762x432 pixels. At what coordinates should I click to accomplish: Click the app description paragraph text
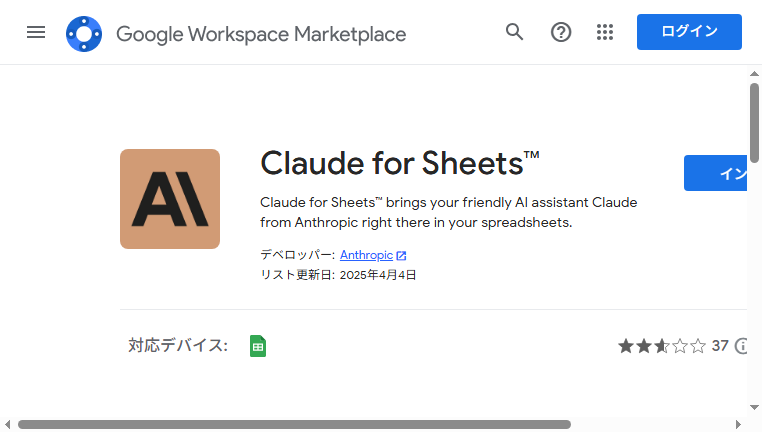click(x=449, y=212)
